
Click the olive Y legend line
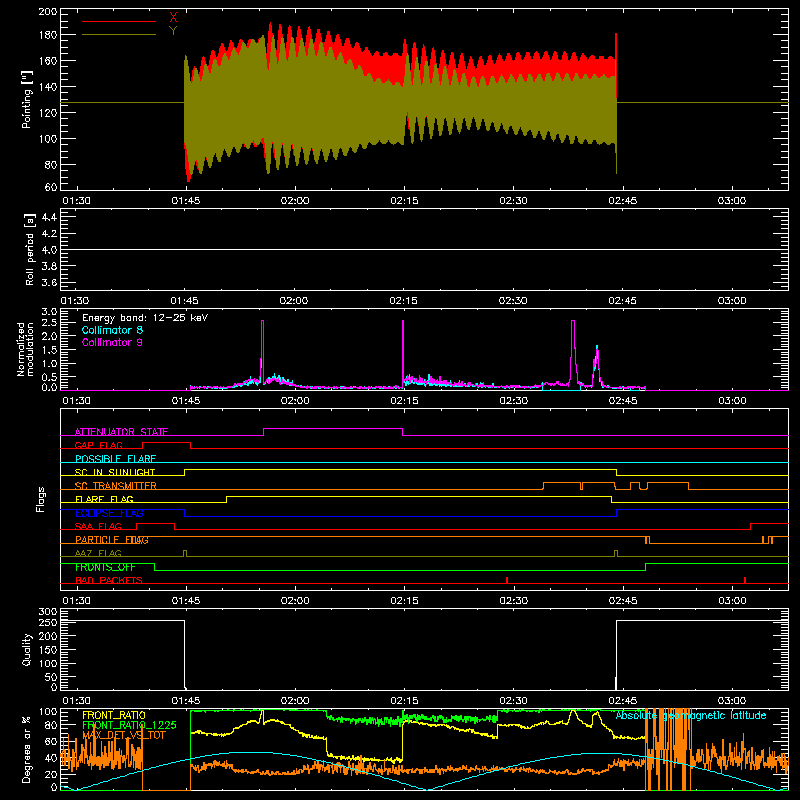(x=119, y=35)
